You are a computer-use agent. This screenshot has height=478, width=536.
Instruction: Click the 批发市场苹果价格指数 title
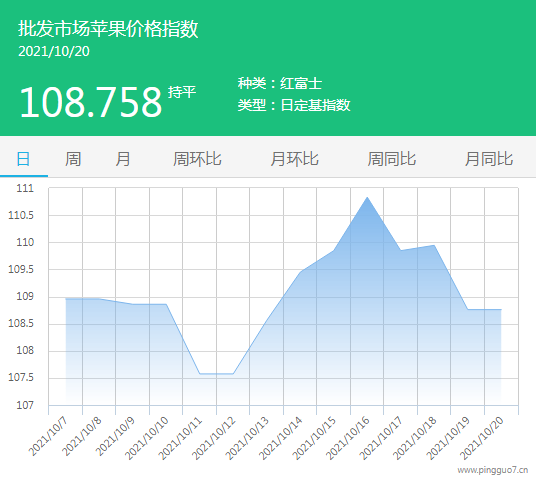(x=108, y=28)
